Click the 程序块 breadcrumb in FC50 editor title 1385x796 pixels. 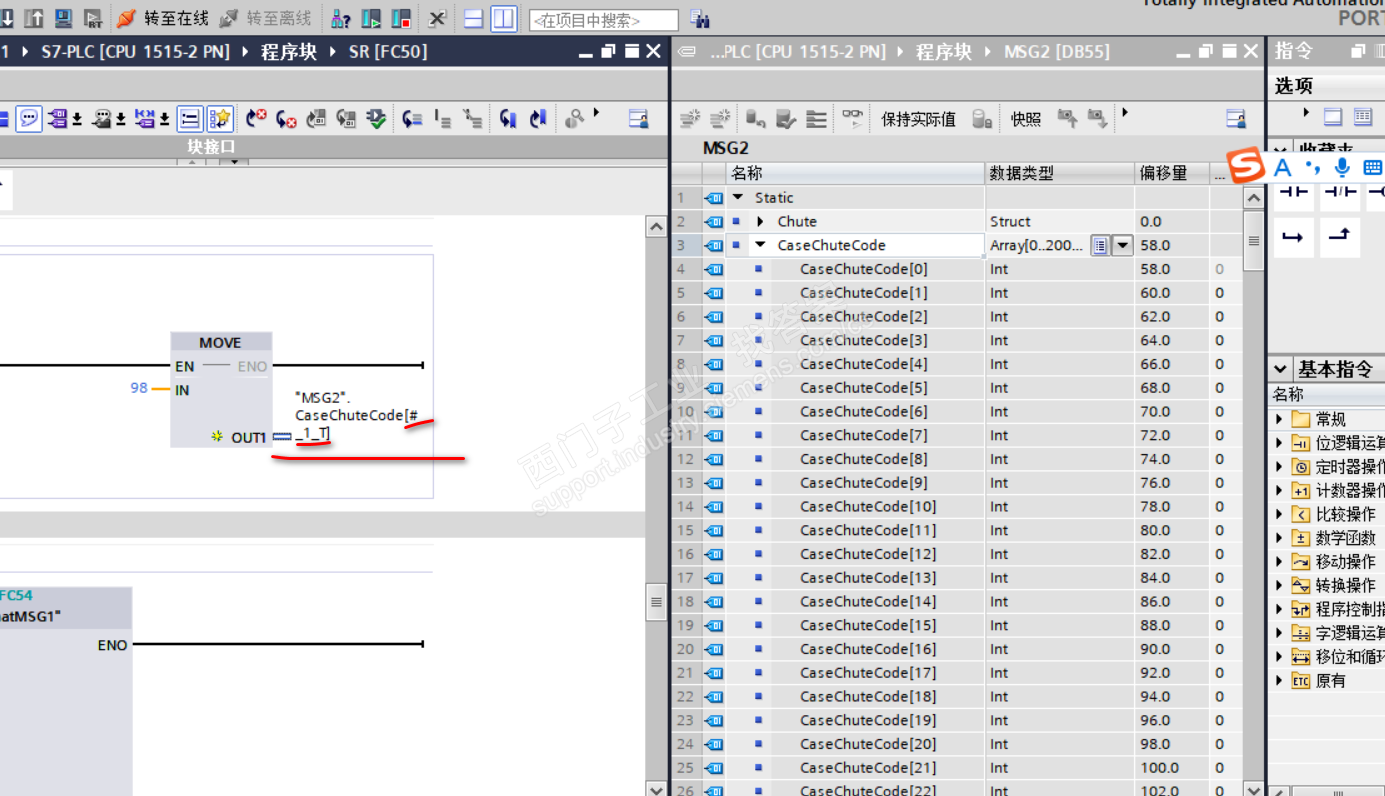[289, 51]
